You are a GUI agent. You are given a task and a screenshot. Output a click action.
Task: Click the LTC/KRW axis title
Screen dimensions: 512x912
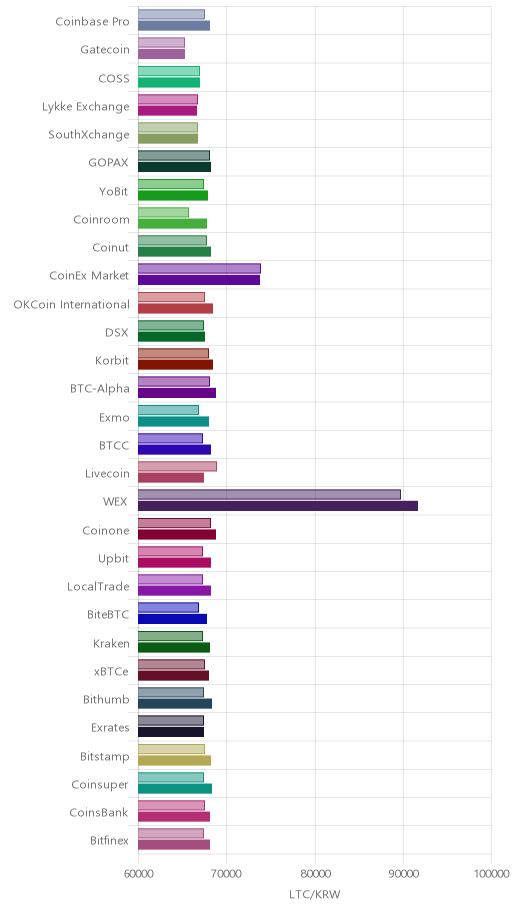(x=314, y=894)
